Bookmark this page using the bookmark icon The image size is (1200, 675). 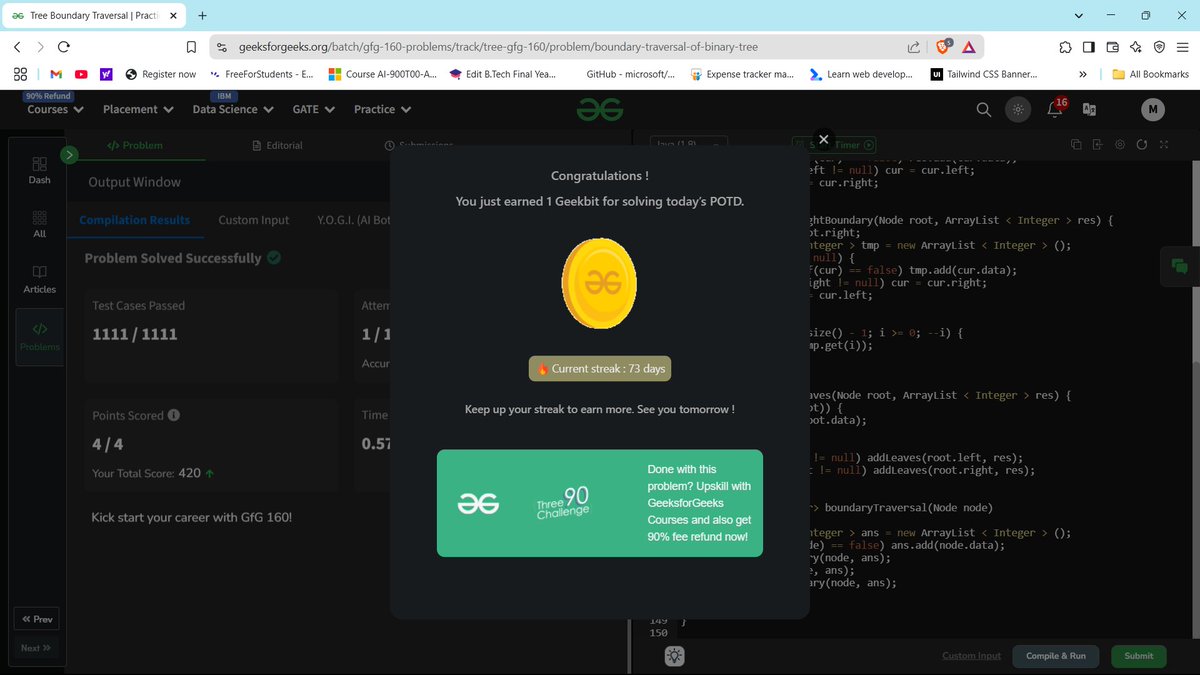191,47
